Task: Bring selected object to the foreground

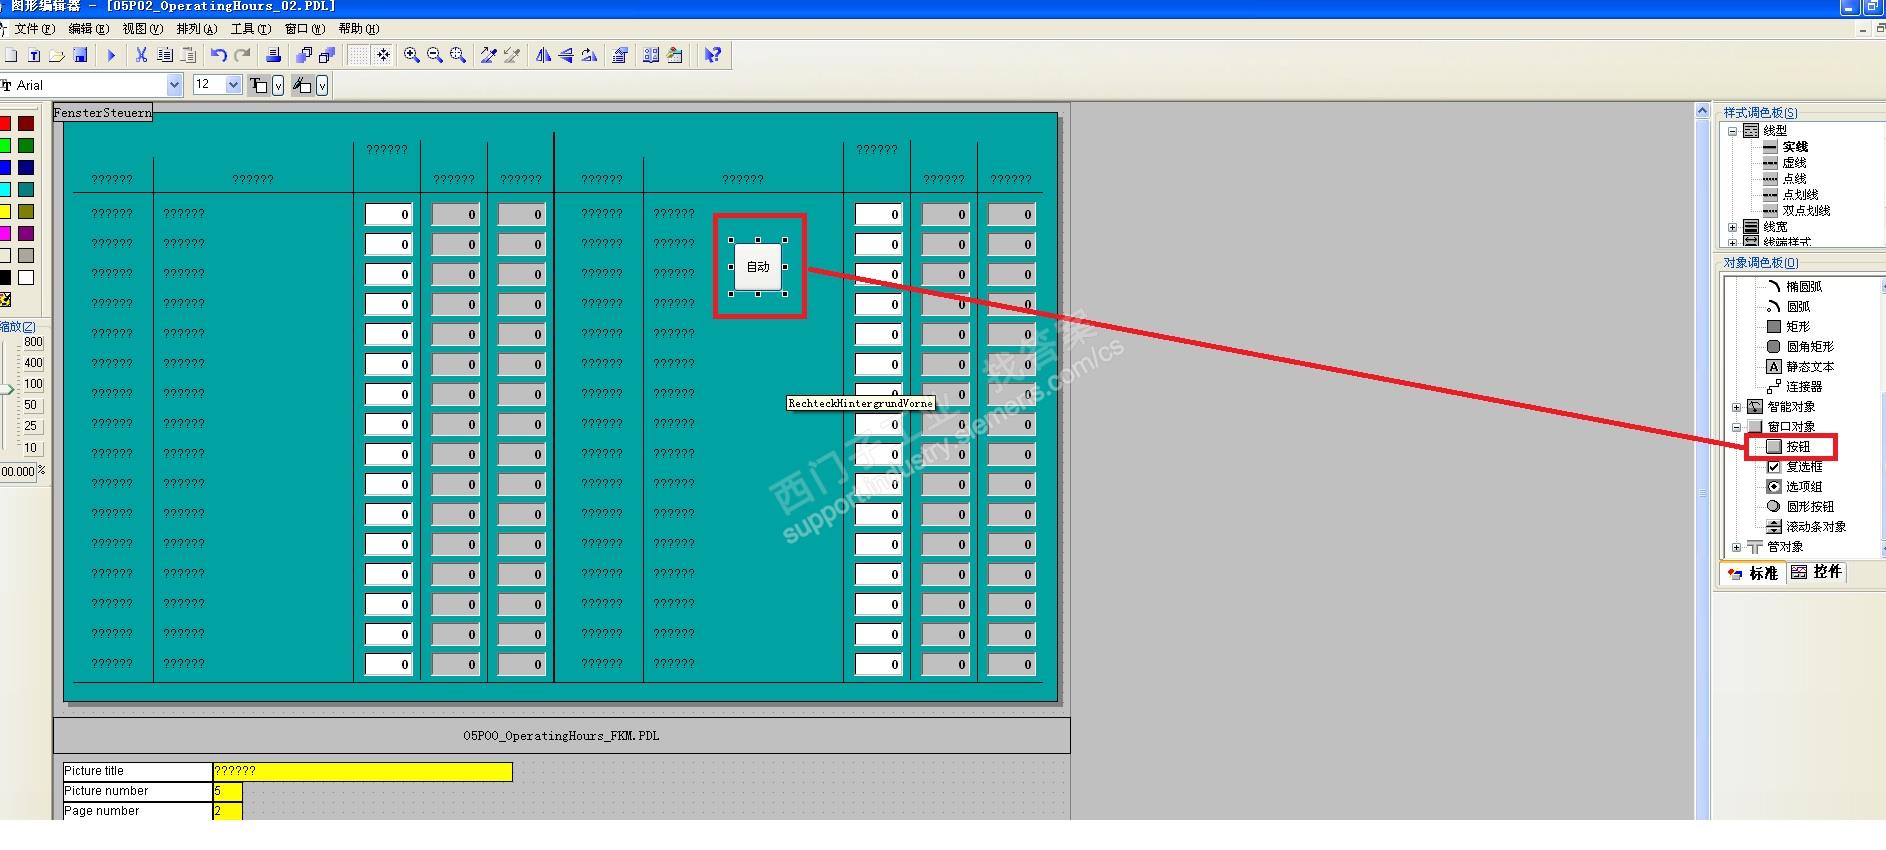Action: tap(304, 56)
